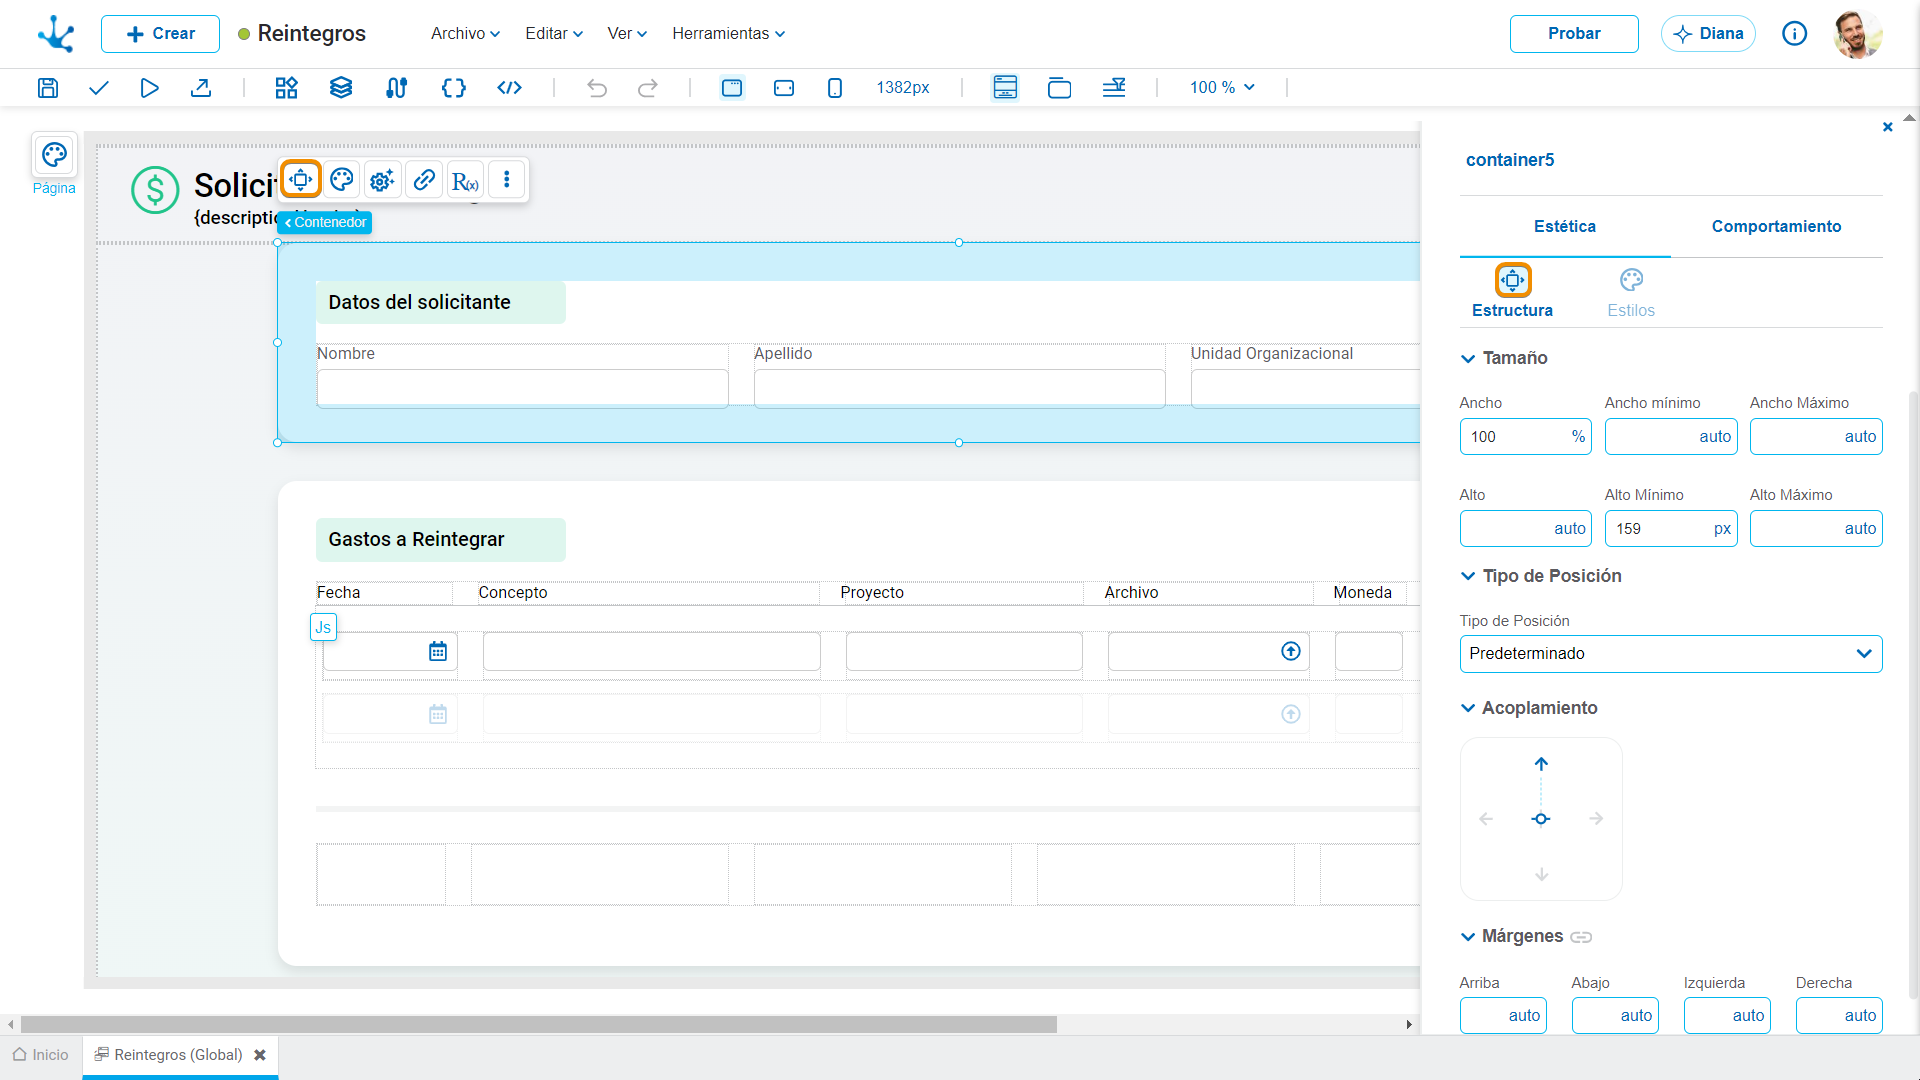Click the R(x) rules icon
The height and width of the screenshot is (1080, 1920).
465,180
